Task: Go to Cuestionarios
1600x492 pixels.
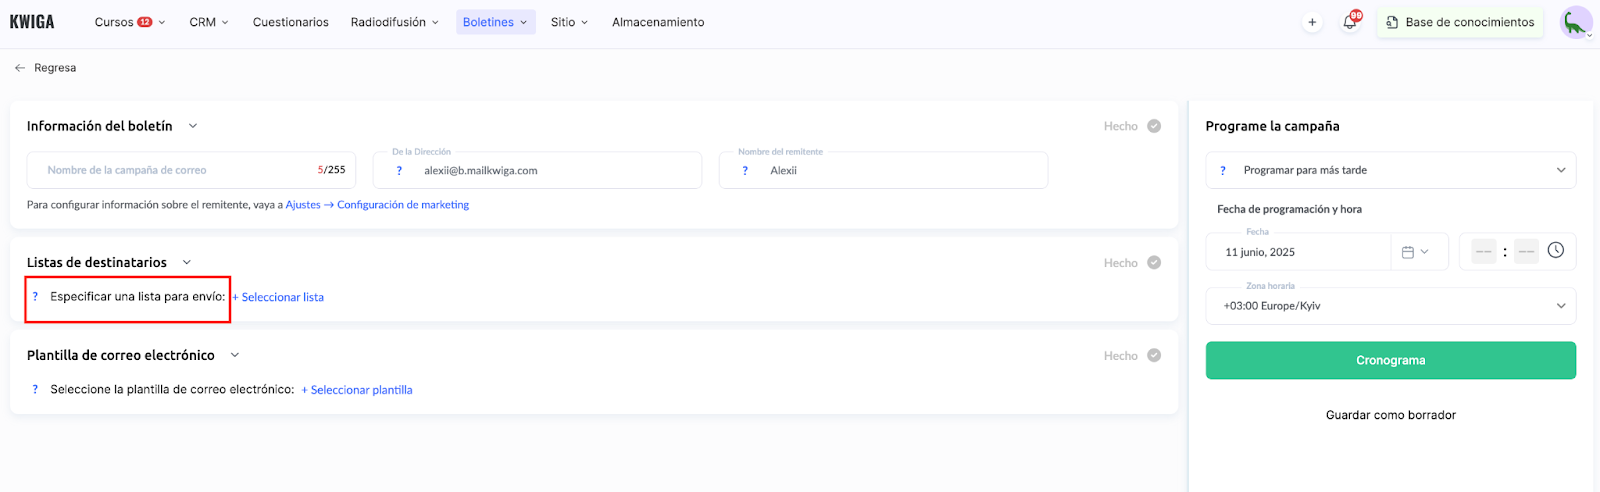Action: [291, 22]
